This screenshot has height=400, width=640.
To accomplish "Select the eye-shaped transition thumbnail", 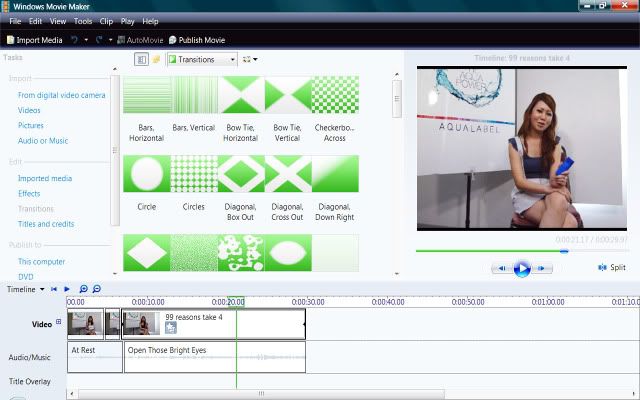I will pyautogui.click(x=288, y=253).
